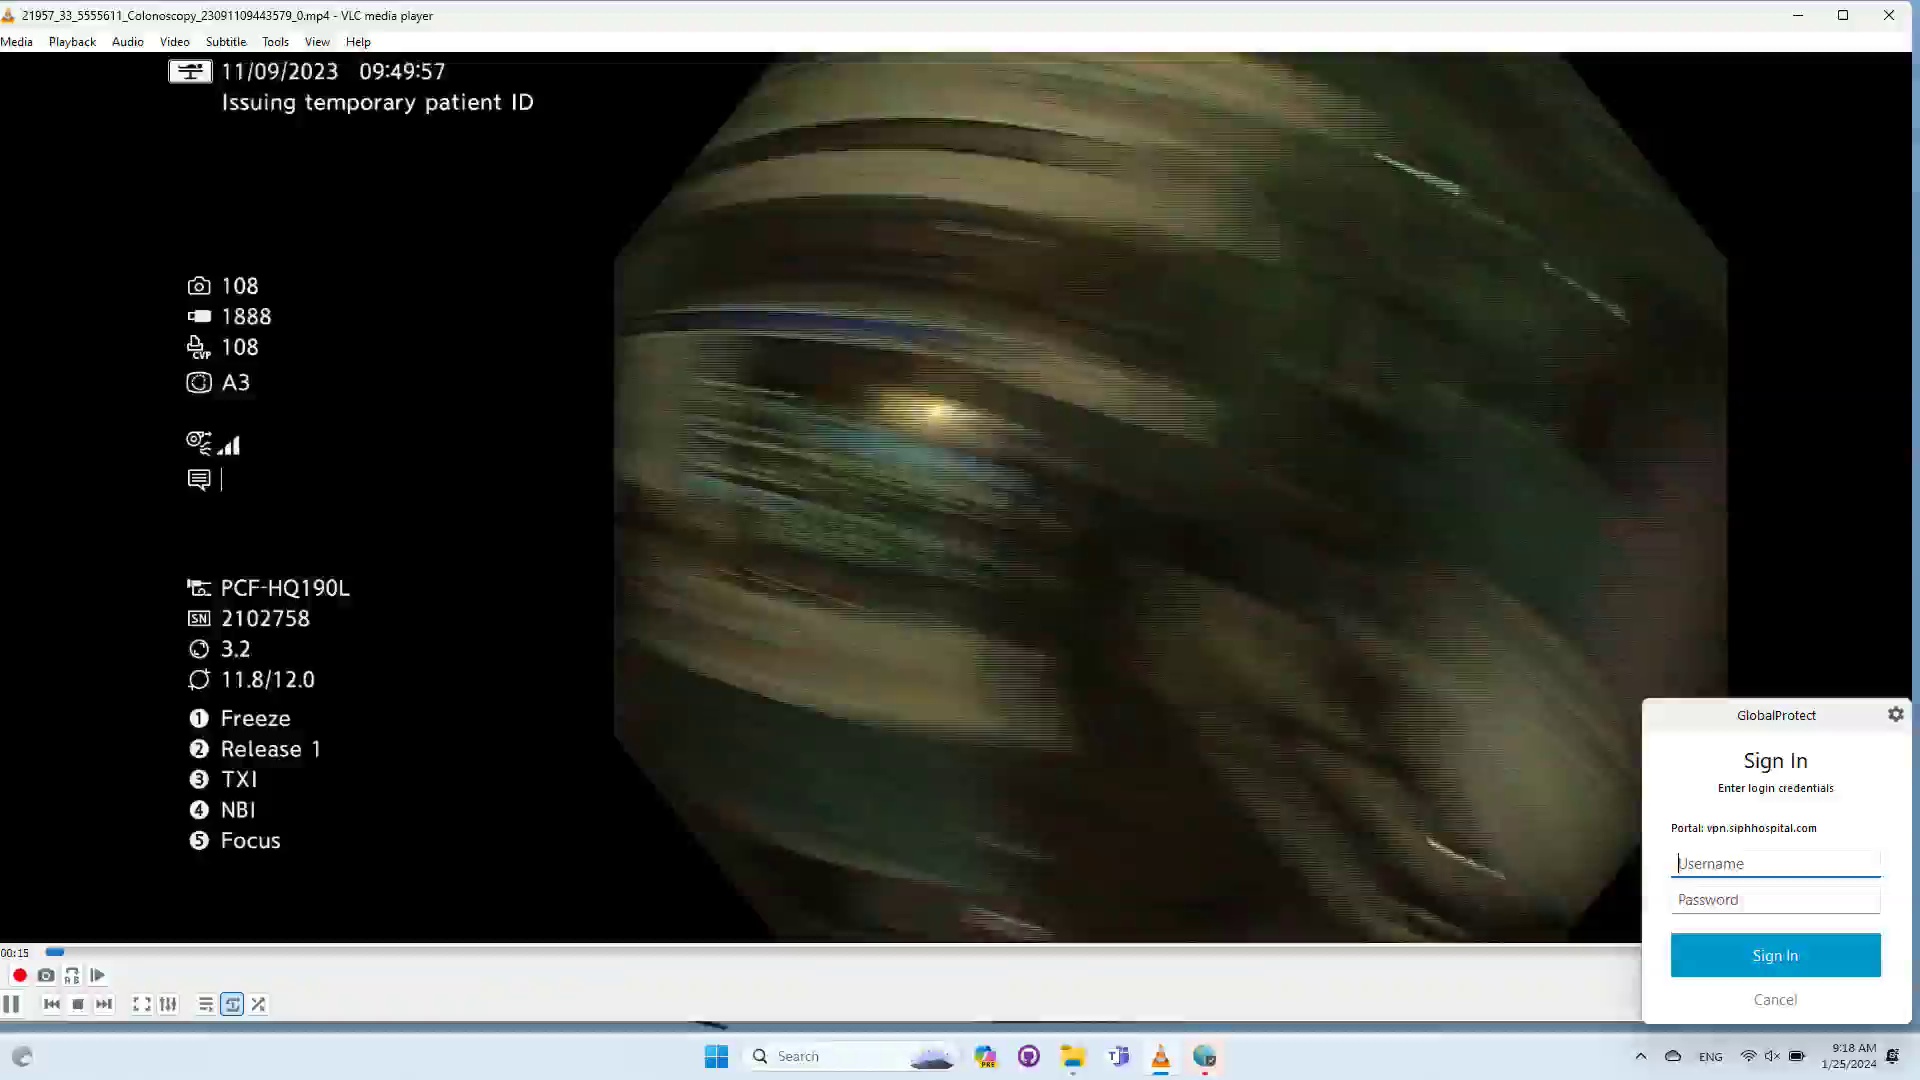Screen dimensions: 1920x1080
Task: Expand hidden system tray icons
Action: click(x=1640, y=1056)
